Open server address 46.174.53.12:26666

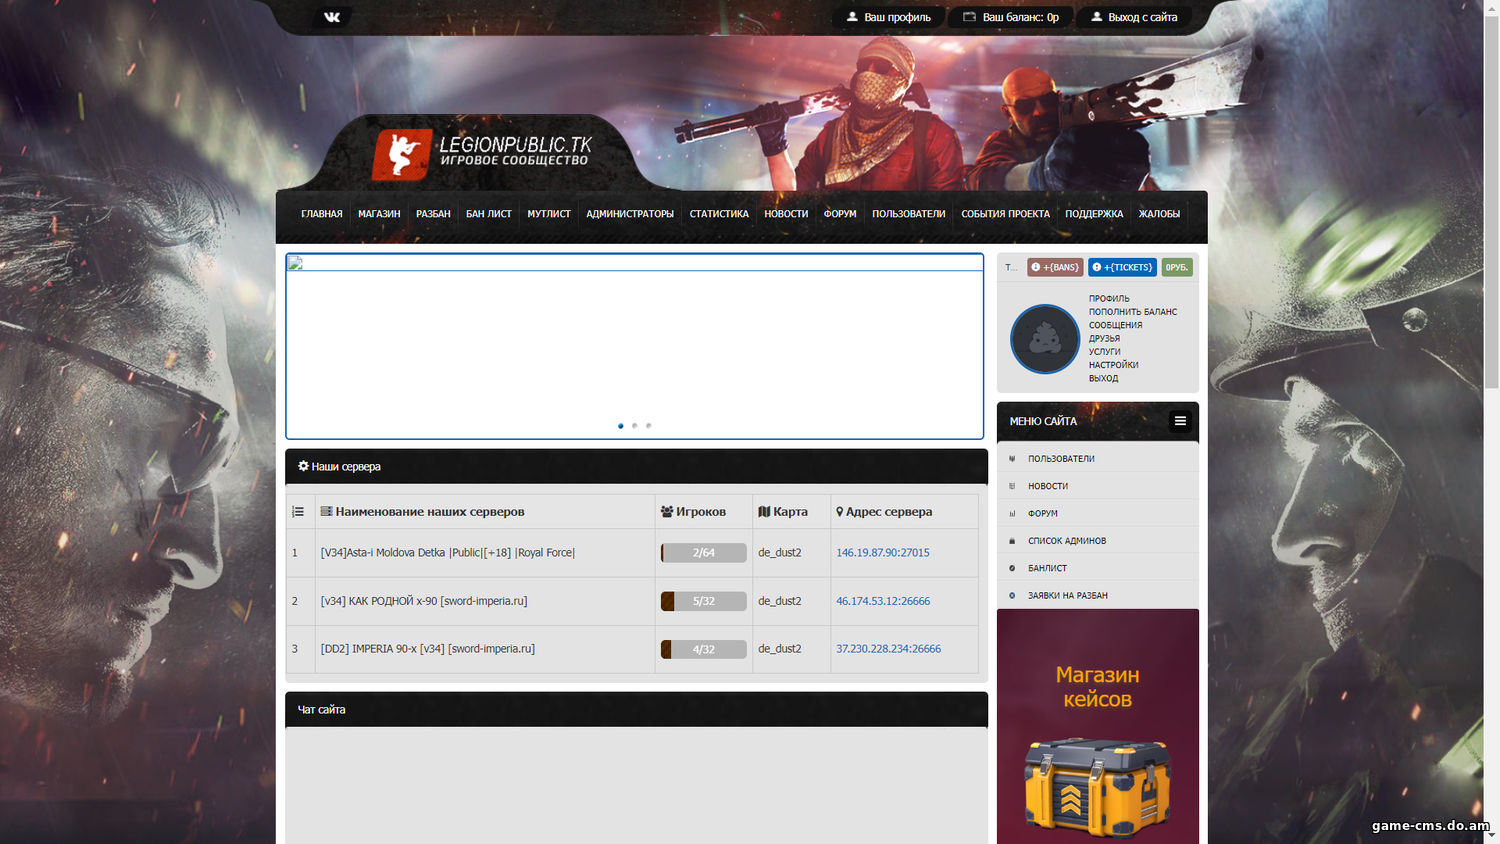(x=883, y=601)
